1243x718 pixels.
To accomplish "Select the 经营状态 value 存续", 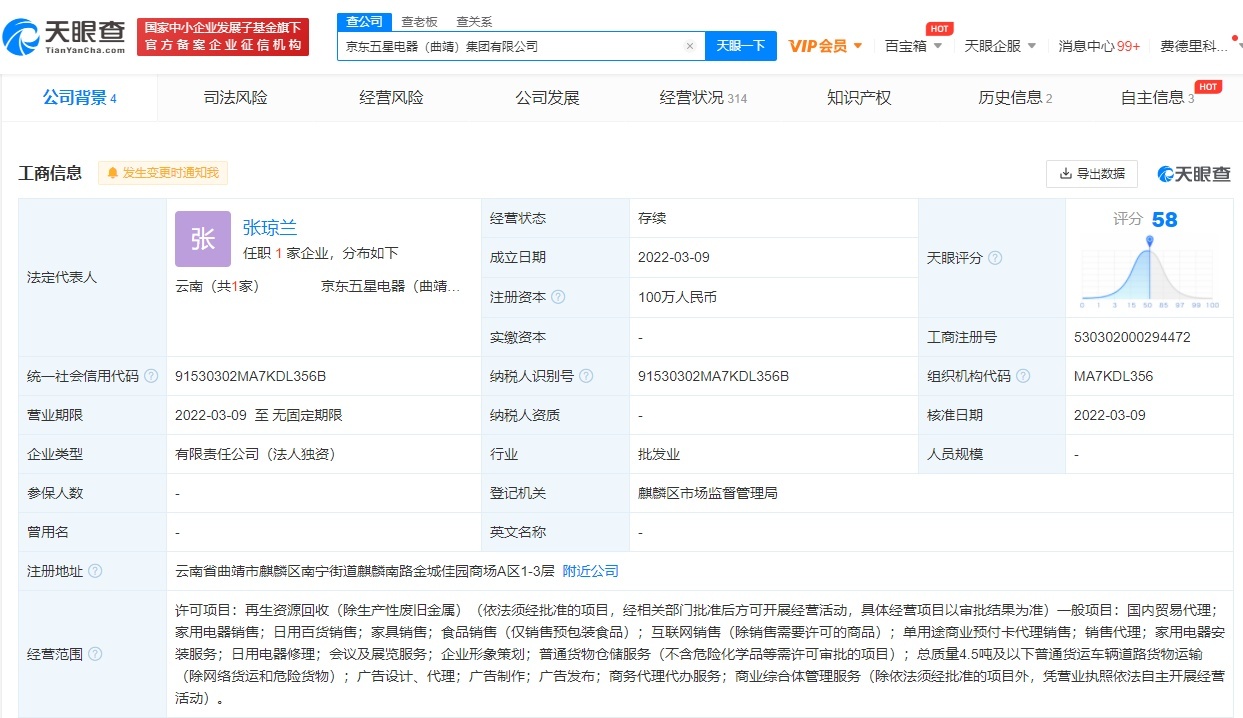I will (x=652, y=218).
